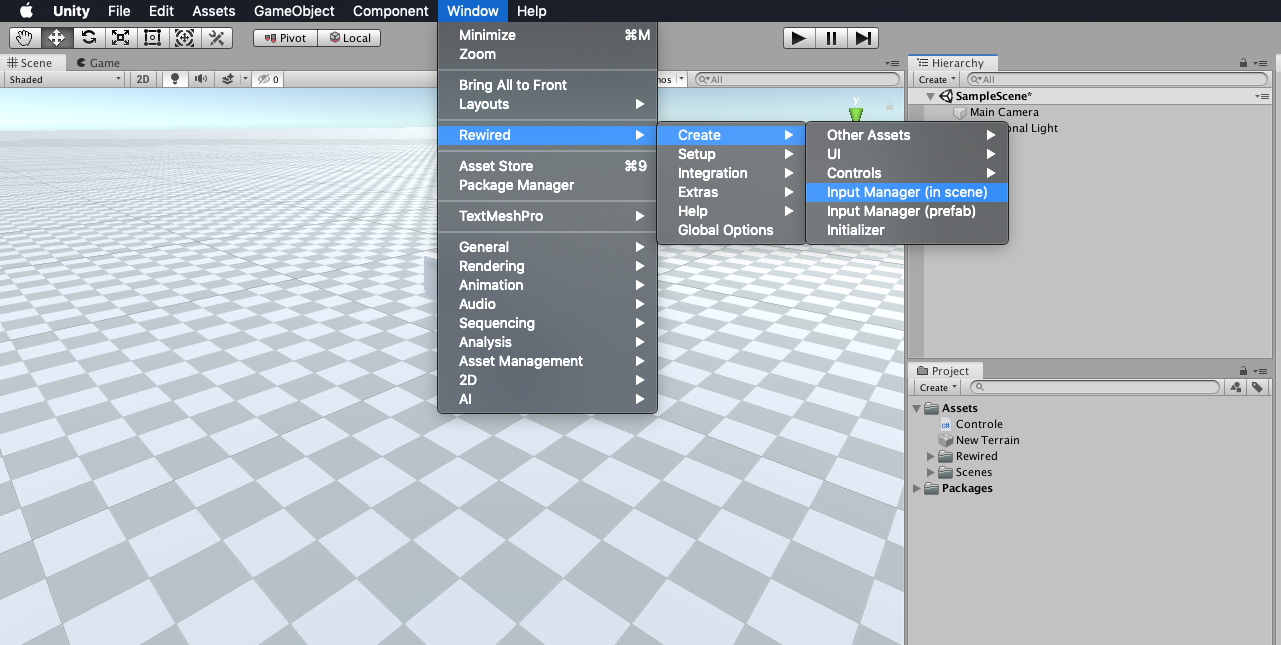
Task: Toggle the Project panel lock icon
Action: click(1243, 371)
